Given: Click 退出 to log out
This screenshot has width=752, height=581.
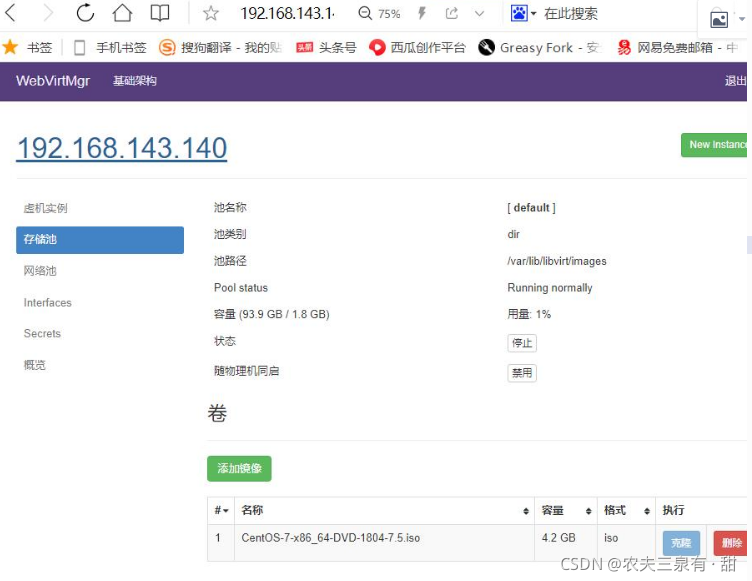Looking at the screenshot, I should coord(735,81).
